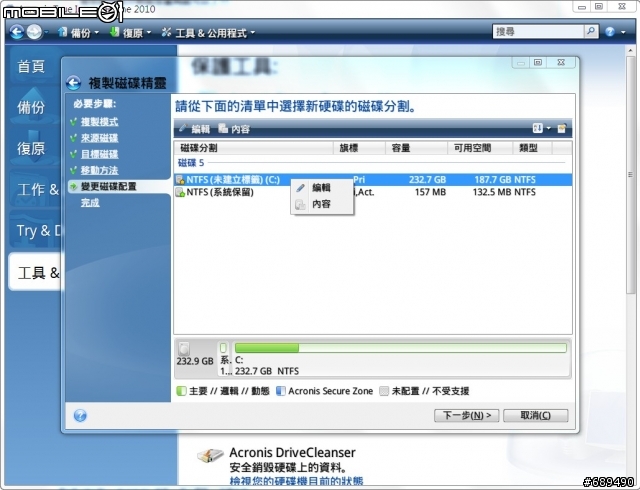The image size is (640, 490).
Task: Click 232.7 GB capacity cell
Action: pos(427,180)
